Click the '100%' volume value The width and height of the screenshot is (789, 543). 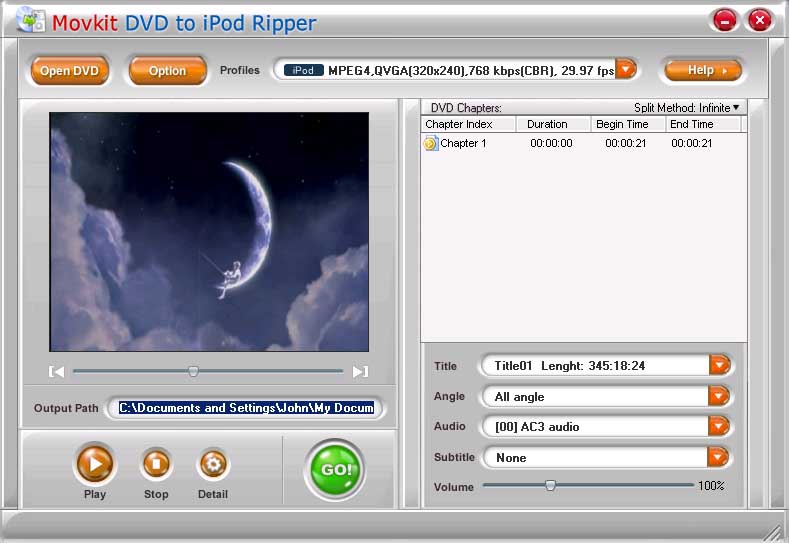pyautogui.click(x=711, y=486)
